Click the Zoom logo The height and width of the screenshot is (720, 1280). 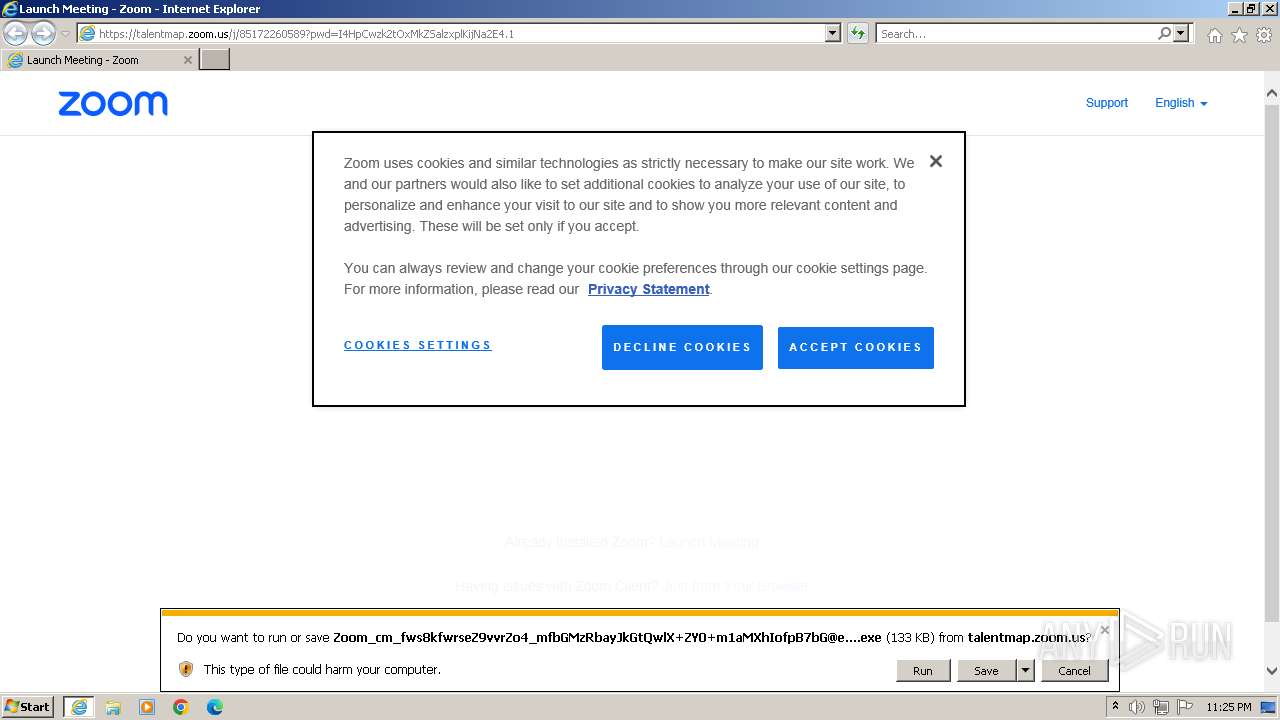pyautogui.click(x=113, y=104)
